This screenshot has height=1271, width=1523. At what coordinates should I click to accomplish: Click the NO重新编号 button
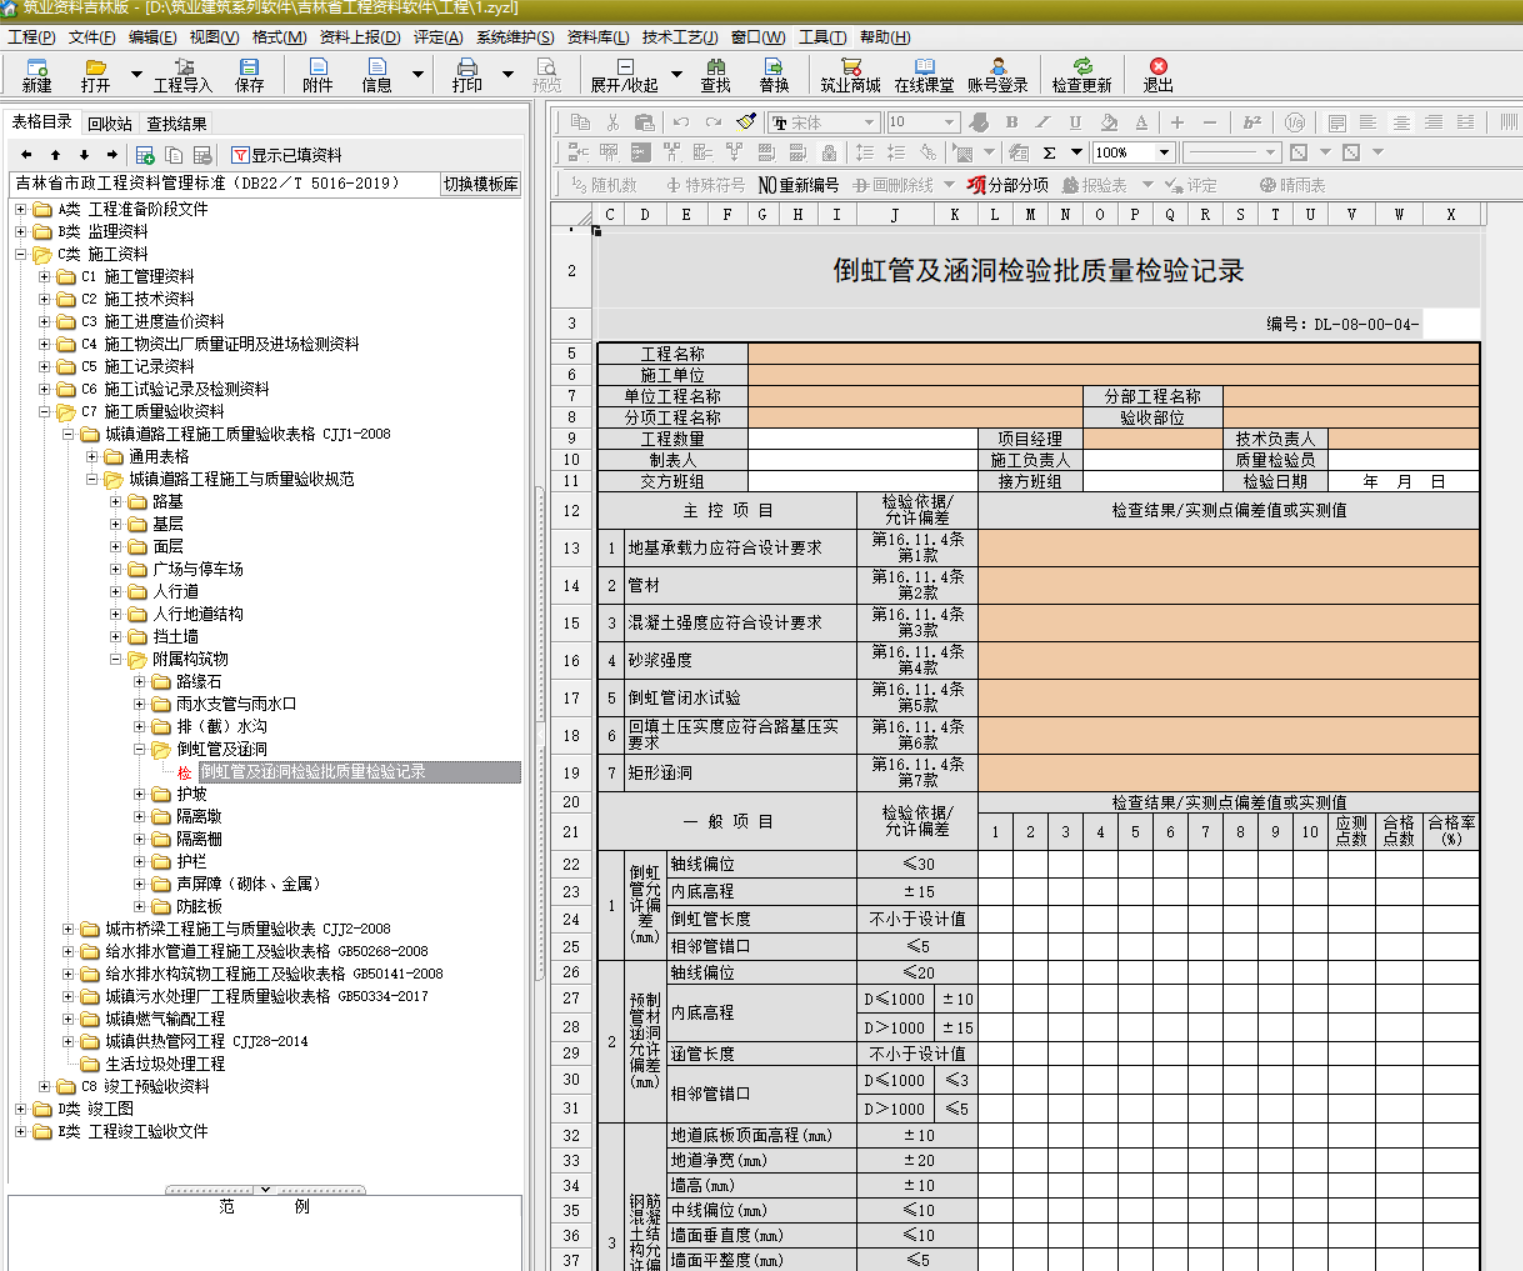coord(798,185)
